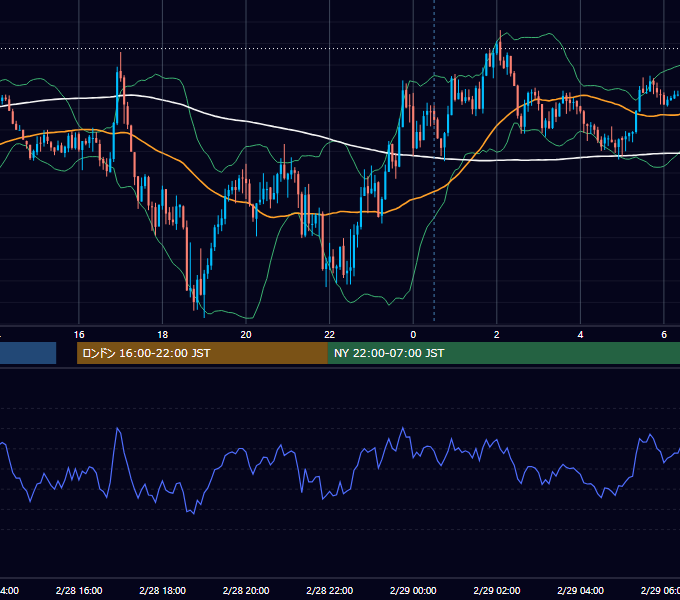Click the 2/28 18:00 time label
This screenshot has width=680, height=600.
163,591
